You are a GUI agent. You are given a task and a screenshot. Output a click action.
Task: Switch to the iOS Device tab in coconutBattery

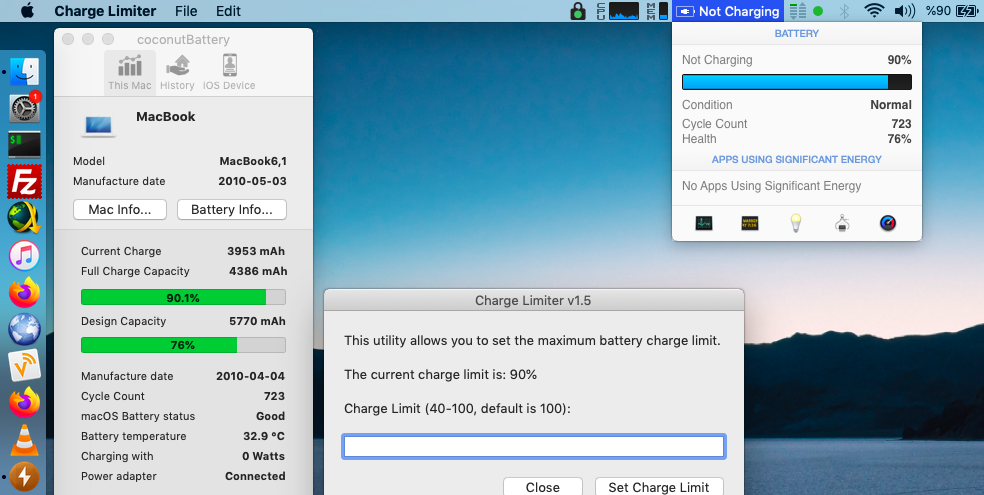click(x=229, y=73)
